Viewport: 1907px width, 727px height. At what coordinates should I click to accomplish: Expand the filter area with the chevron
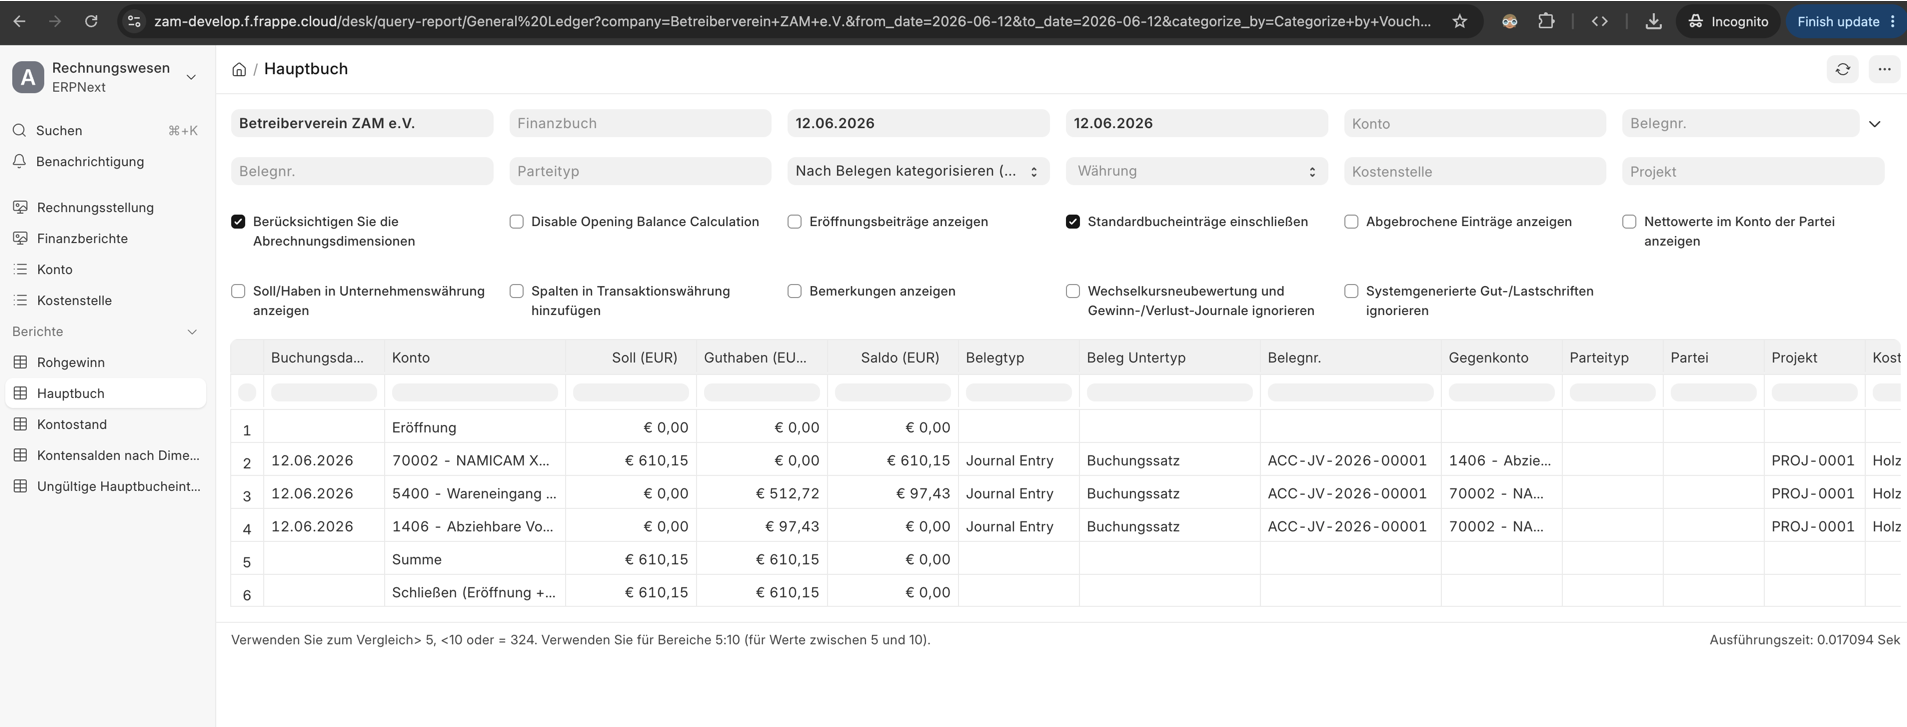[1875, 124]
